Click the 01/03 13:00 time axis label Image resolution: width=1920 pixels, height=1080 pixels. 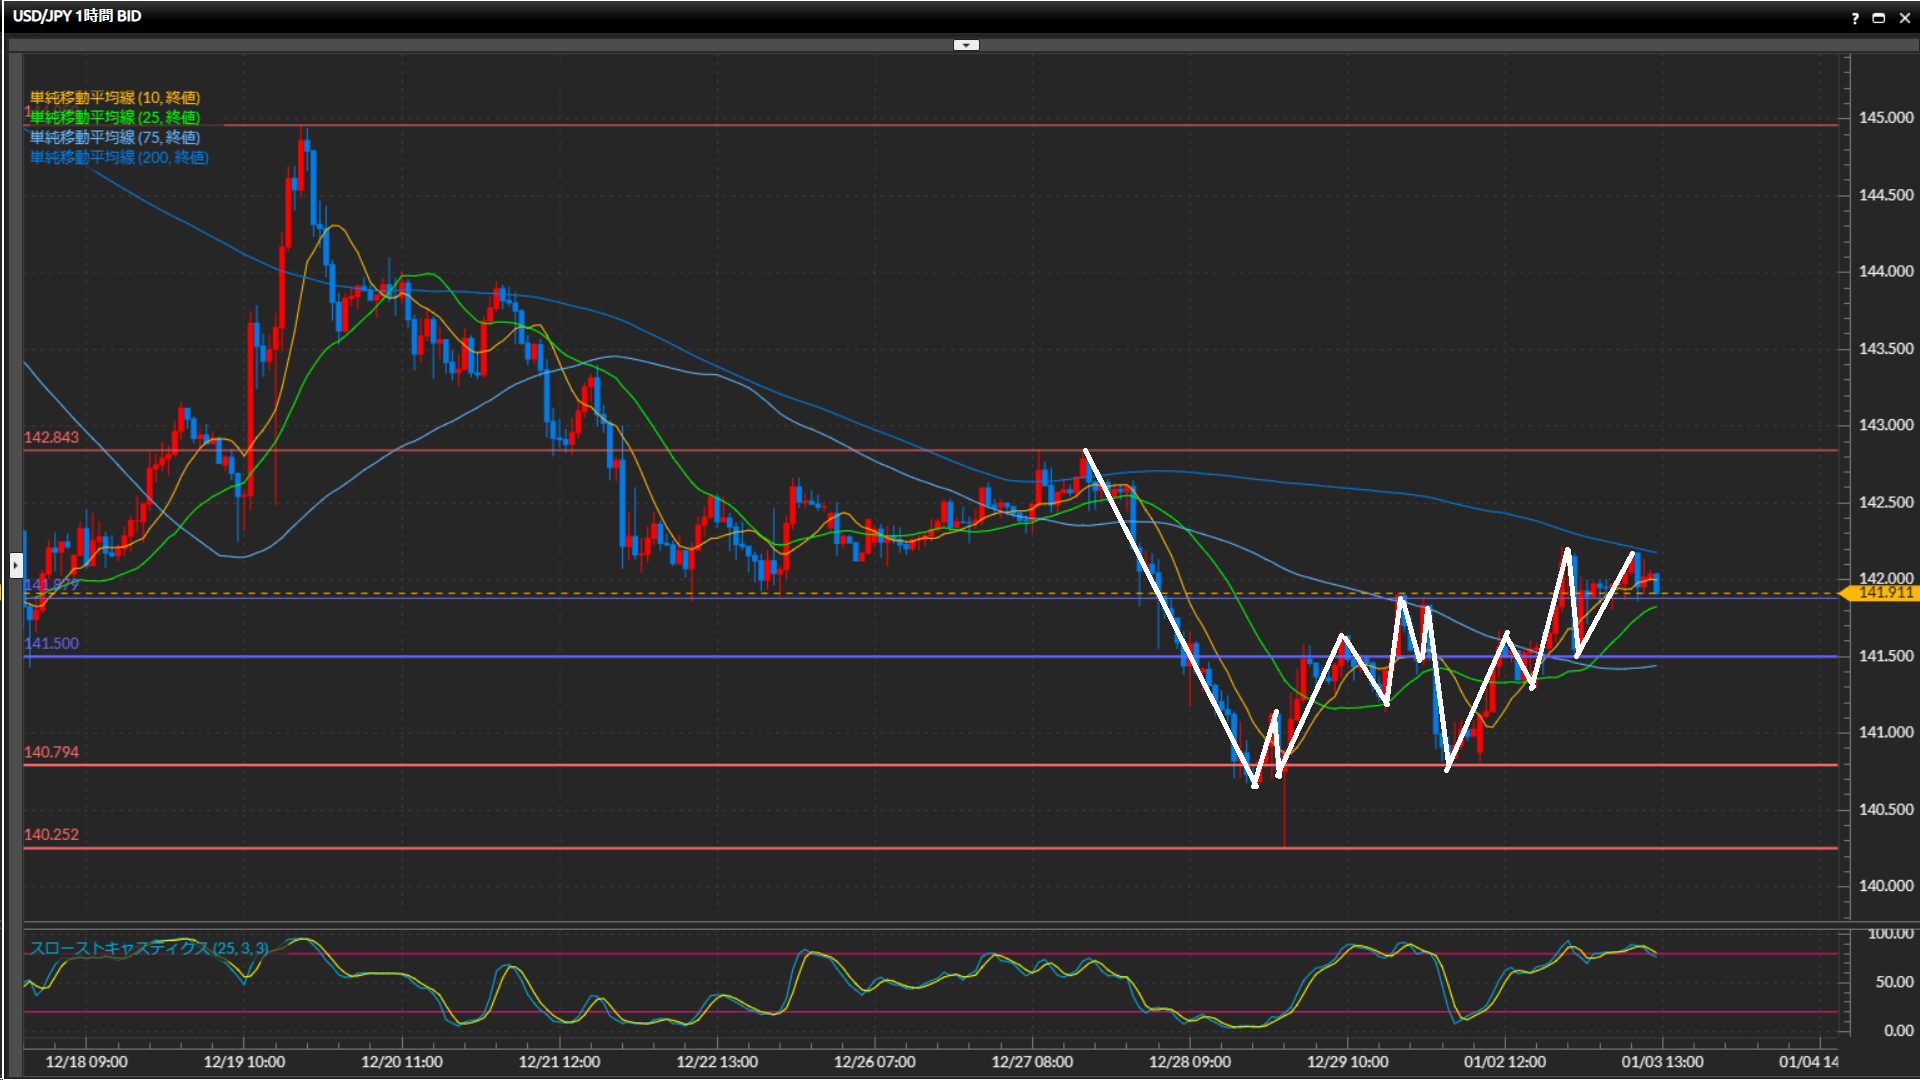1662,1062
